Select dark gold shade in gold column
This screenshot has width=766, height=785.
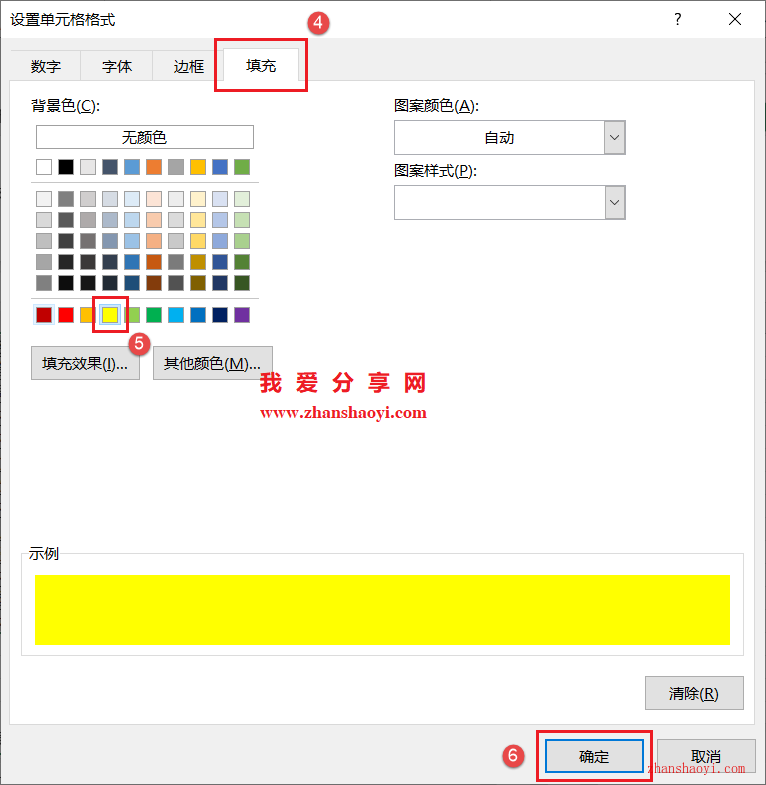tap(198, 262)
